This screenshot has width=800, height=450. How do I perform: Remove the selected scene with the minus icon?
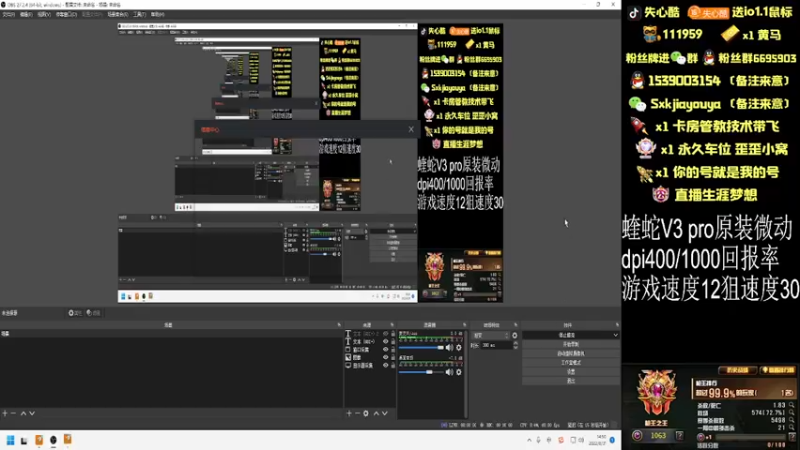[x=13, y=413]
